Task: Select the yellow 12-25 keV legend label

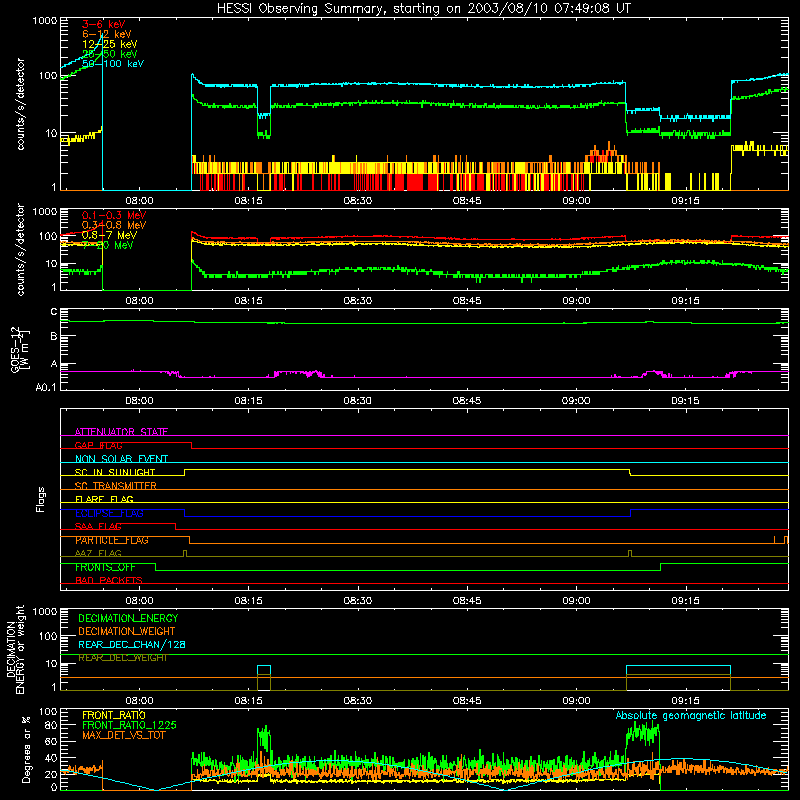Action: (x=110, y=44)
